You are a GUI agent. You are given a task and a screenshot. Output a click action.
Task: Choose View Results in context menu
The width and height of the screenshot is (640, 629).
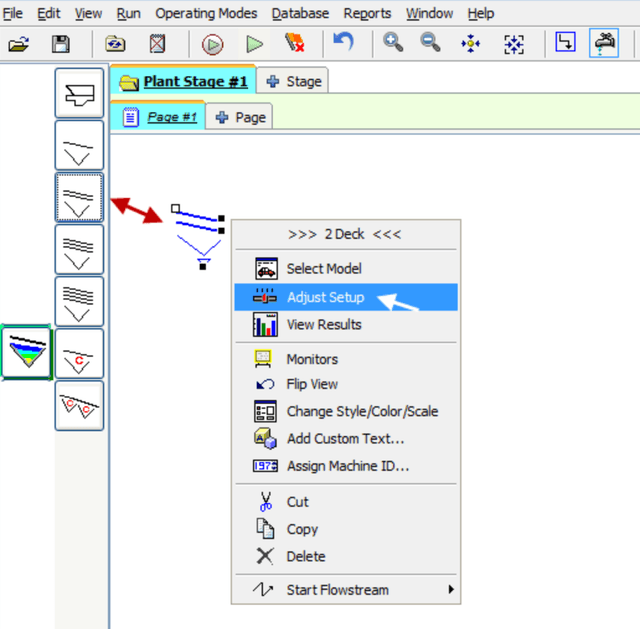click(324, 325)
